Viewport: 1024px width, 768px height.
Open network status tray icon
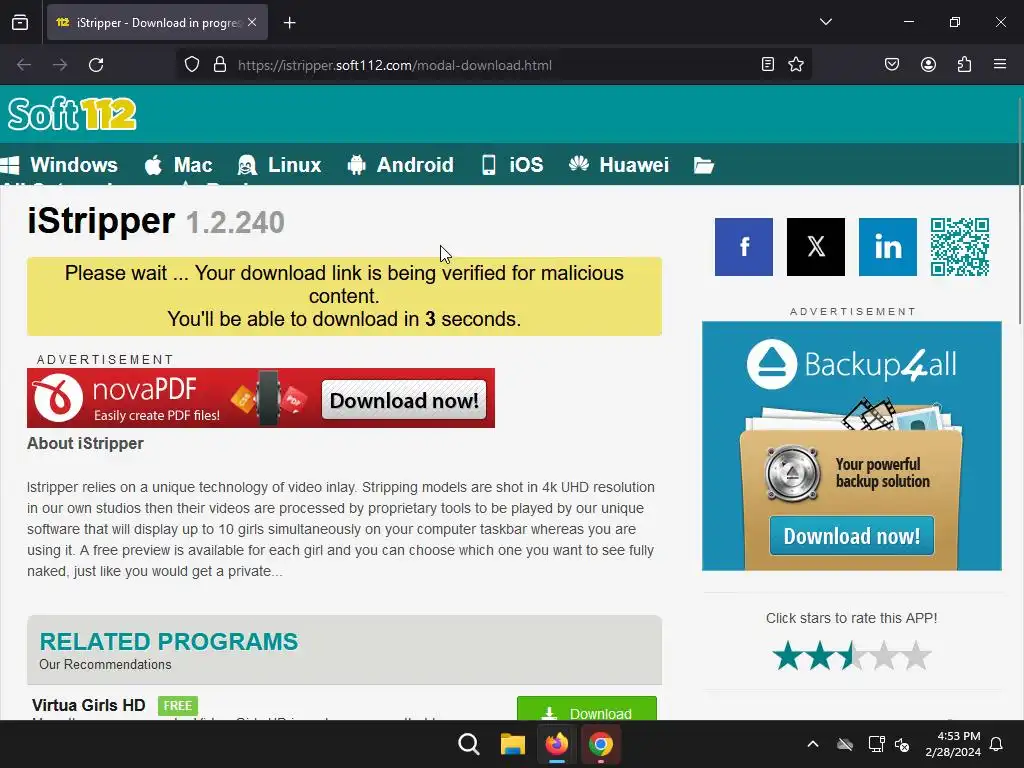(x=876, y=744)
